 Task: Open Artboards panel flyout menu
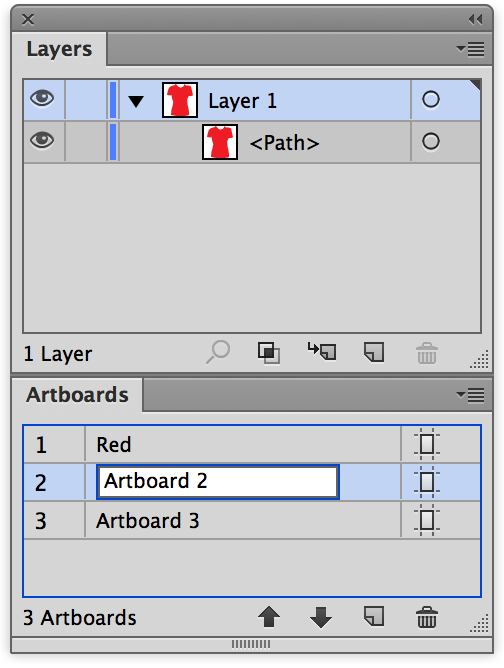coord(470,395)
